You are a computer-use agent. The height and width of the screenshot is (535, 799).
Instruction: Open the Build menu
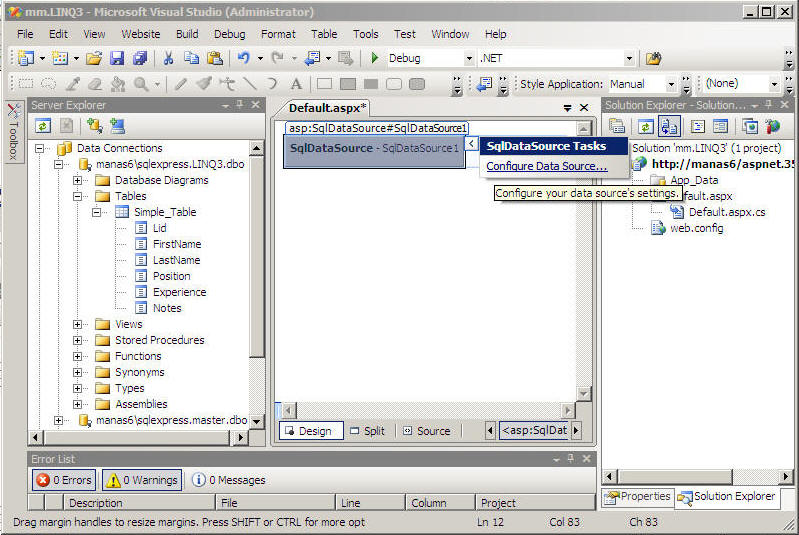pyautogui.click(x=187, y=34)
